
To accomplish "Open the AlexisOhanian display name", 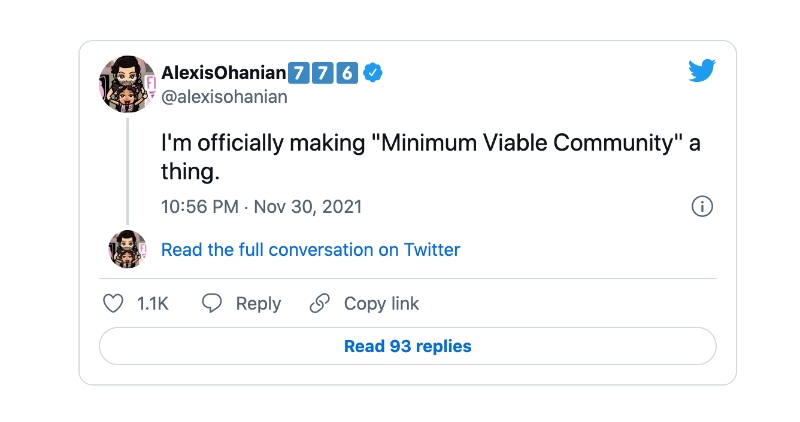I will tap(223, 73).
